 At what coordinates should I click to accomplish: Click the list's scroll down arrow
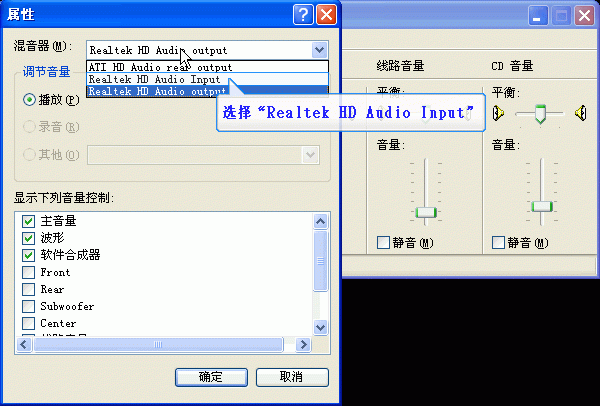(320, 328)
